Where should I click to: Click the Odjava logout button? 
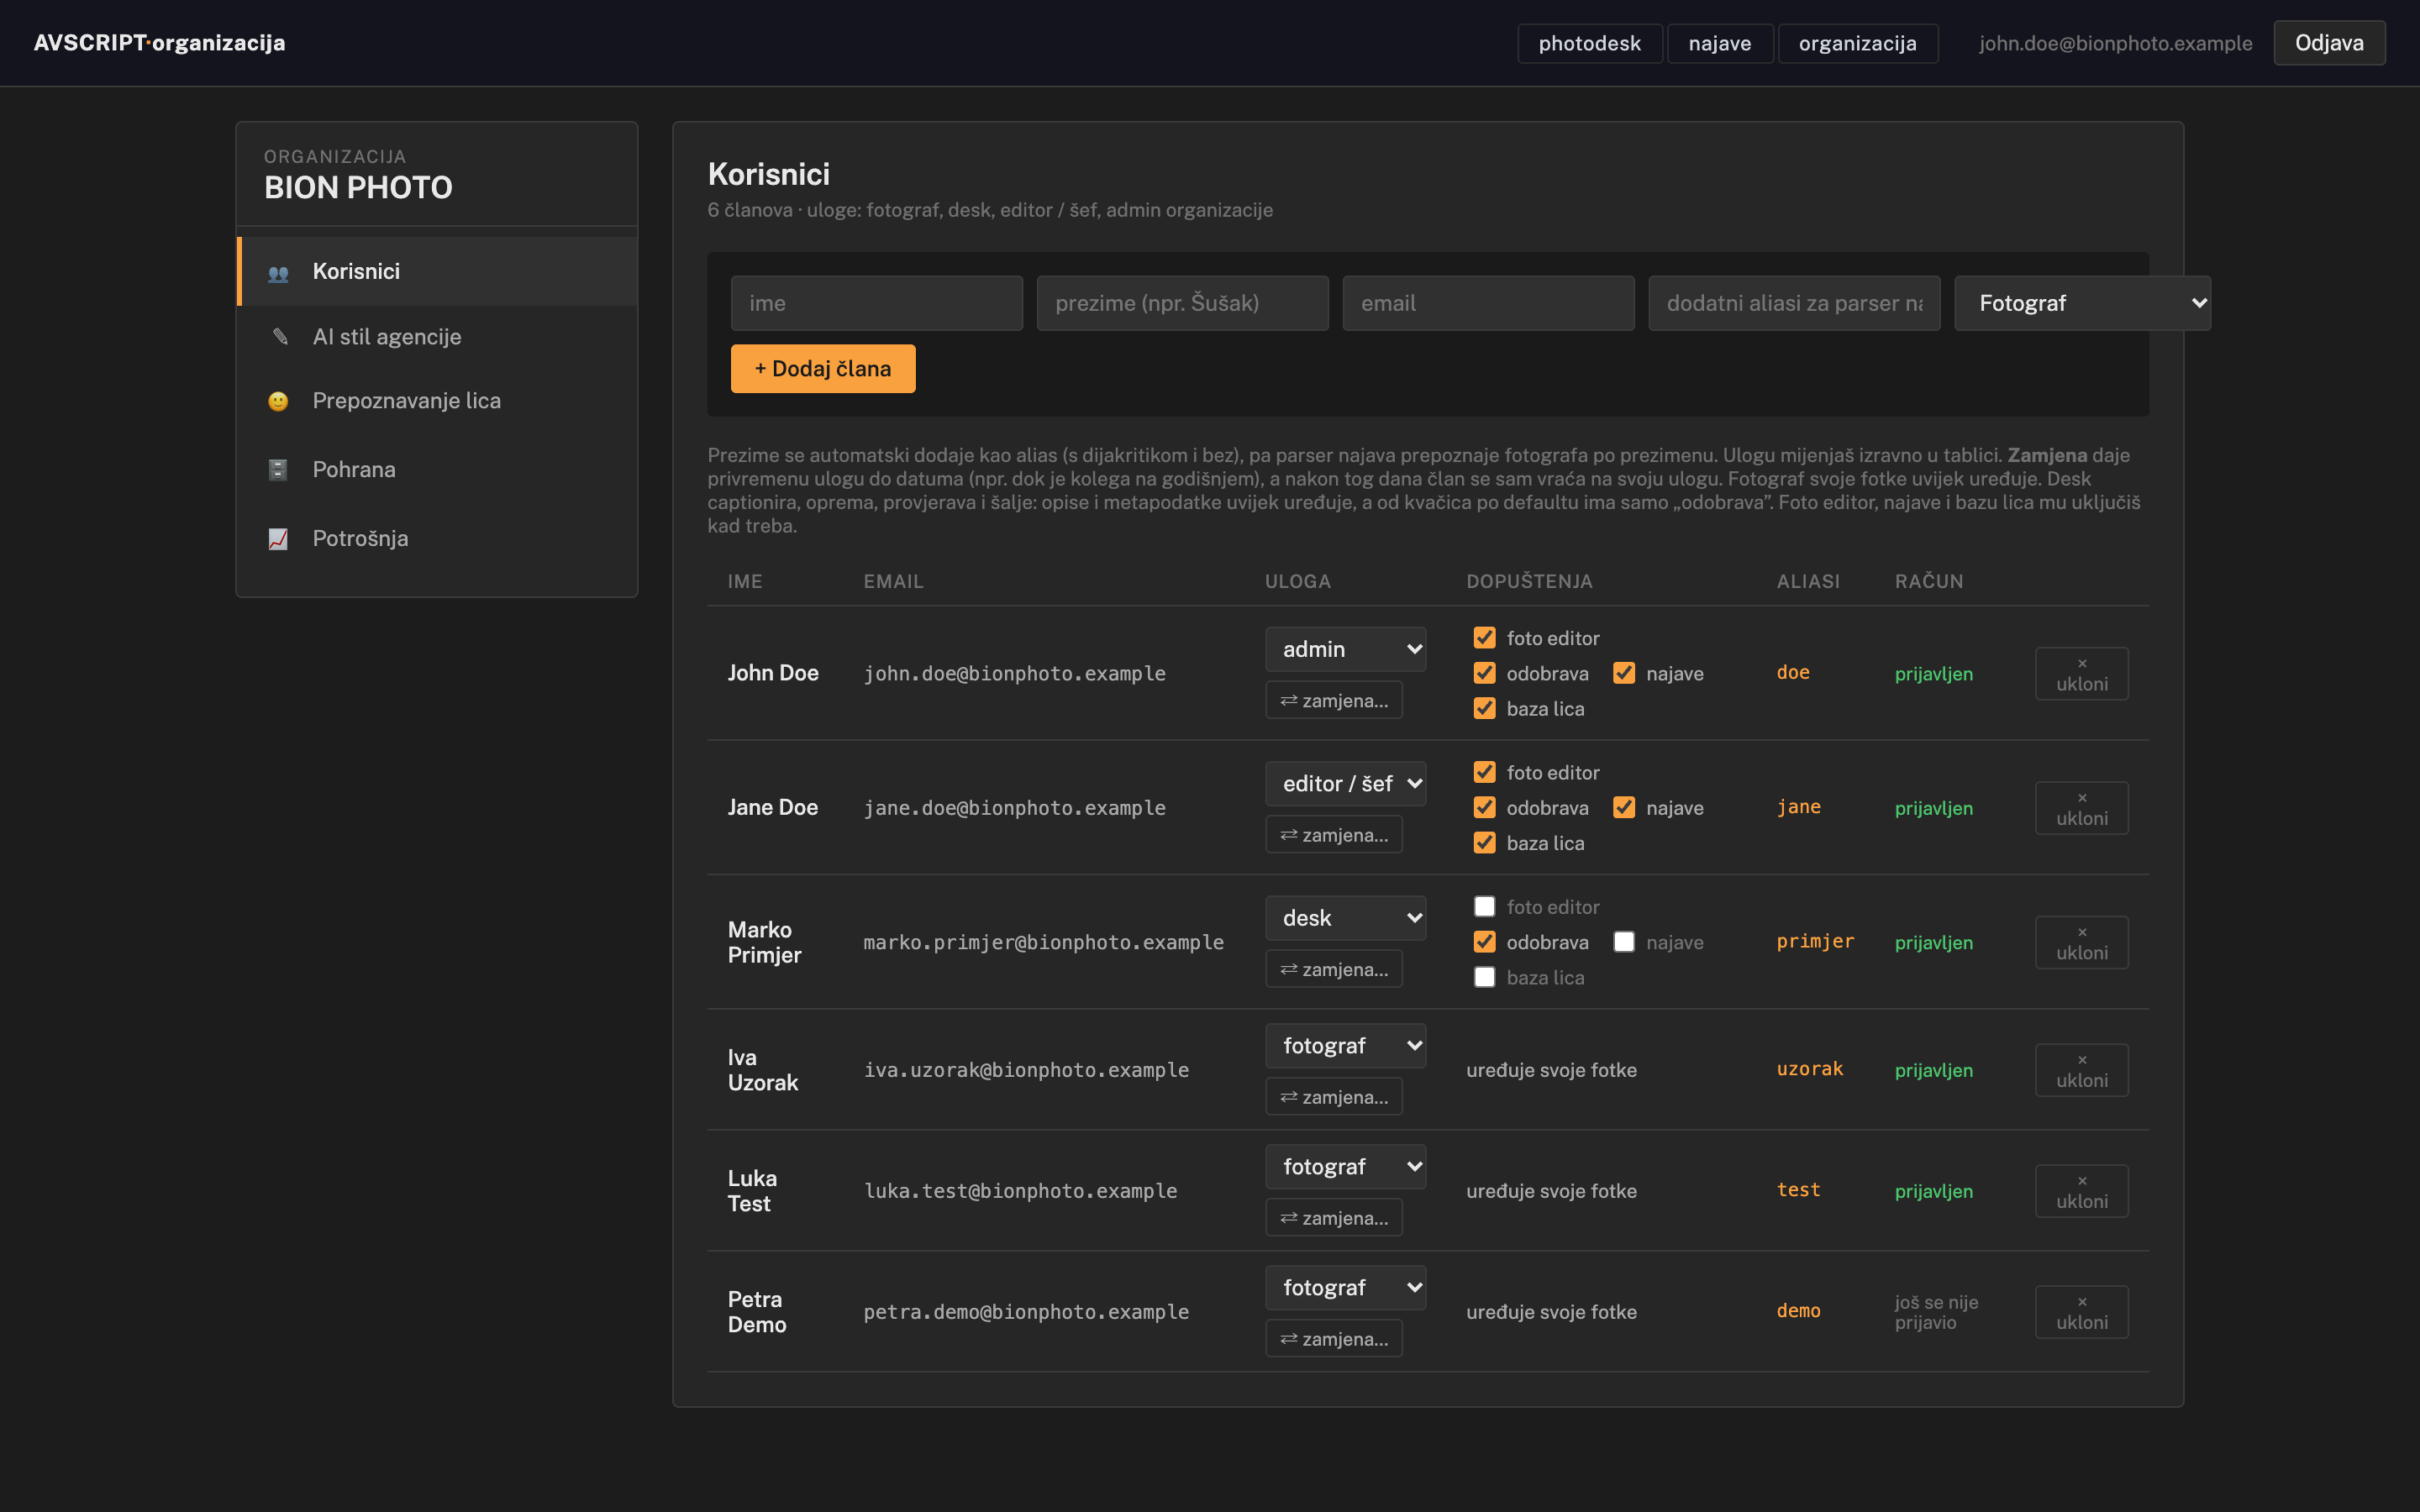point(2329,43)
